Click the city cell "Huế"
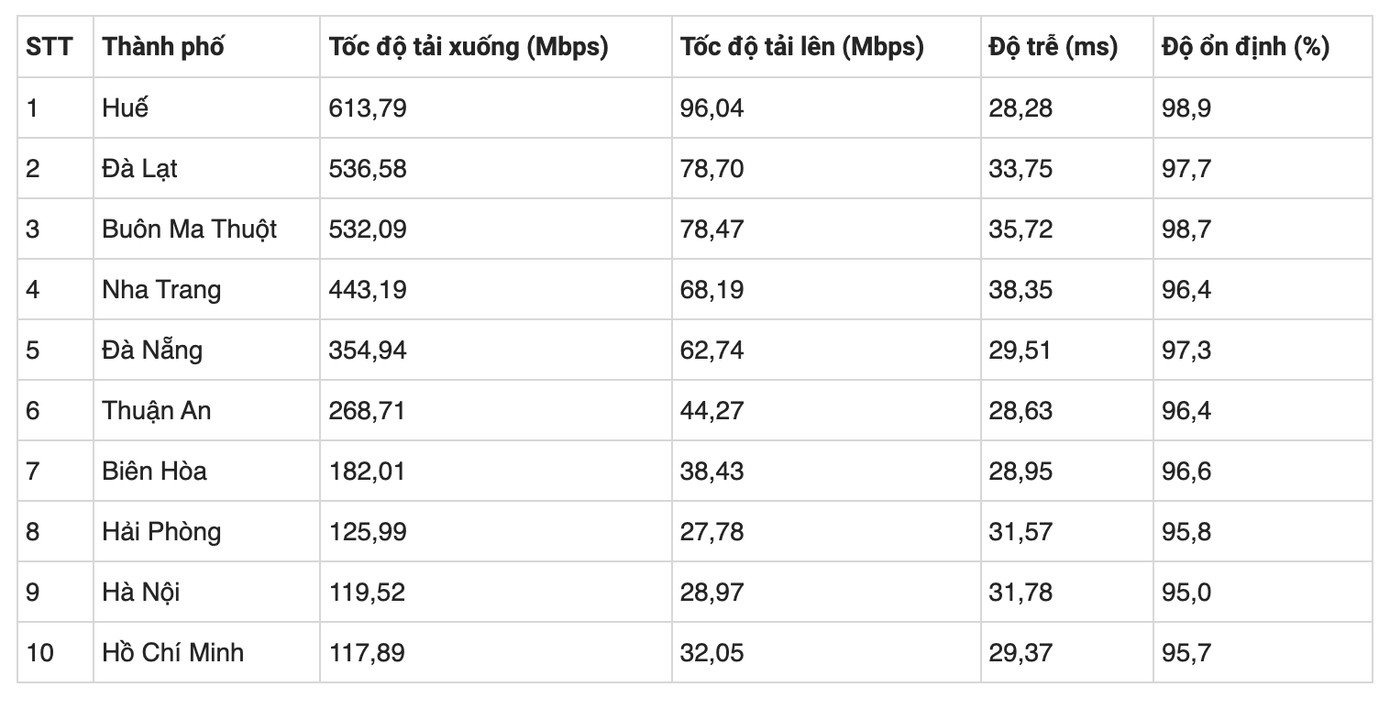This screenshot has width=1390, height=701. [x=125, y=108]
